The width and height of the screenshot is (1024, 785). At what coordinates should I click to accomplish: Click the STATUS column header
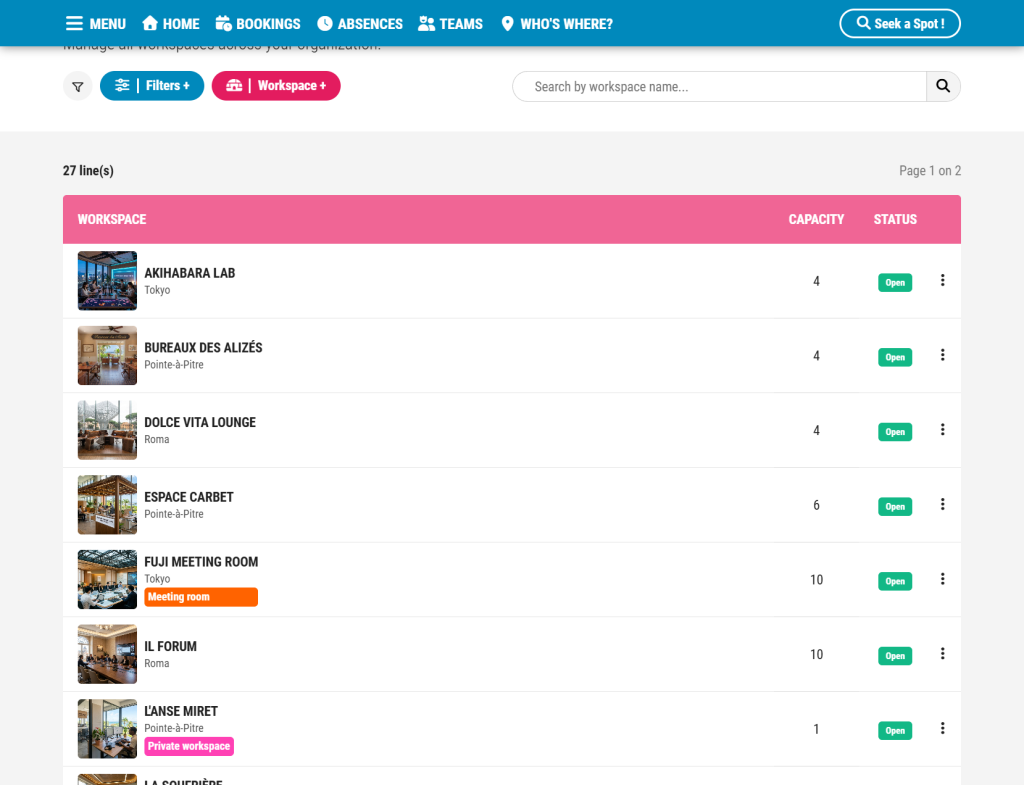pos(895,219)
